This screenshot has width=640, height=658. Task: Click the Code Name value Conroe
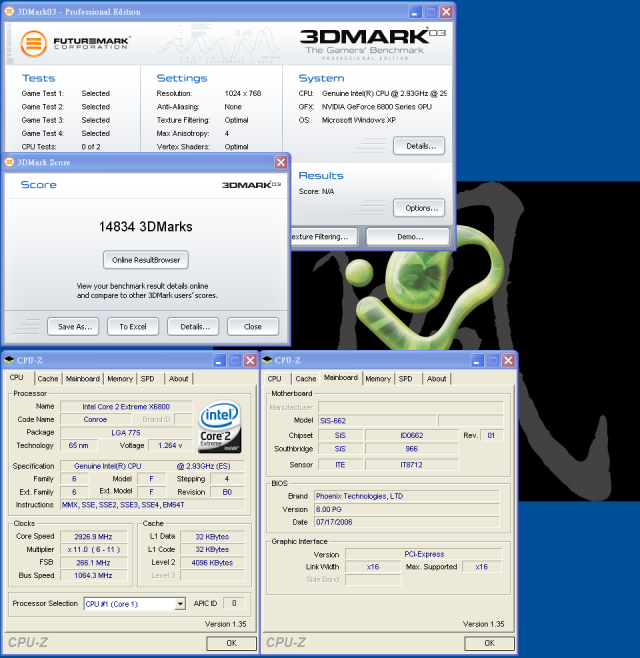click(x=95, y=419)
